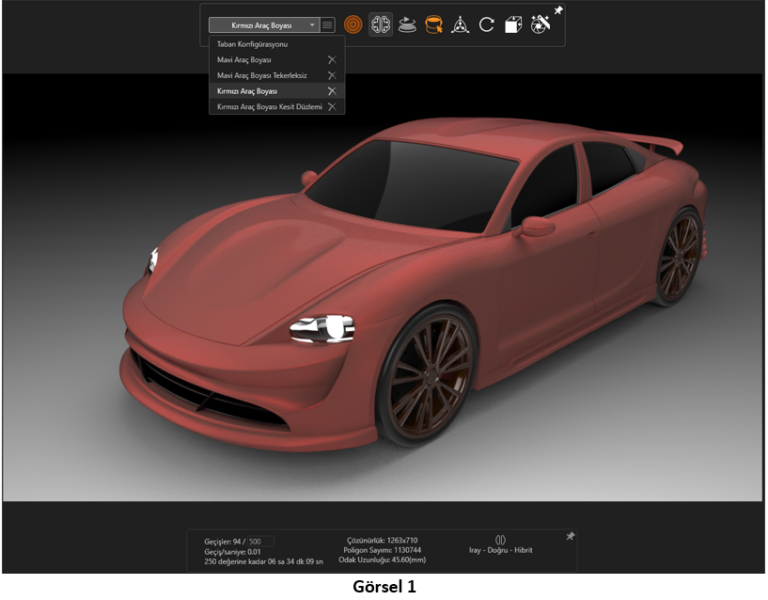Select Mavi Araç Boyası configuration

[x=246, y=60]
